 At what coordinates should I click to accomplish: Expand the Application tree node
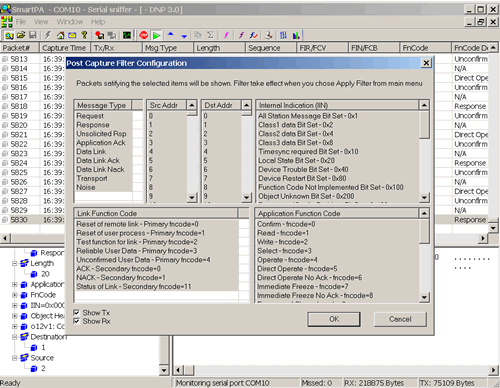pos(15,284)
